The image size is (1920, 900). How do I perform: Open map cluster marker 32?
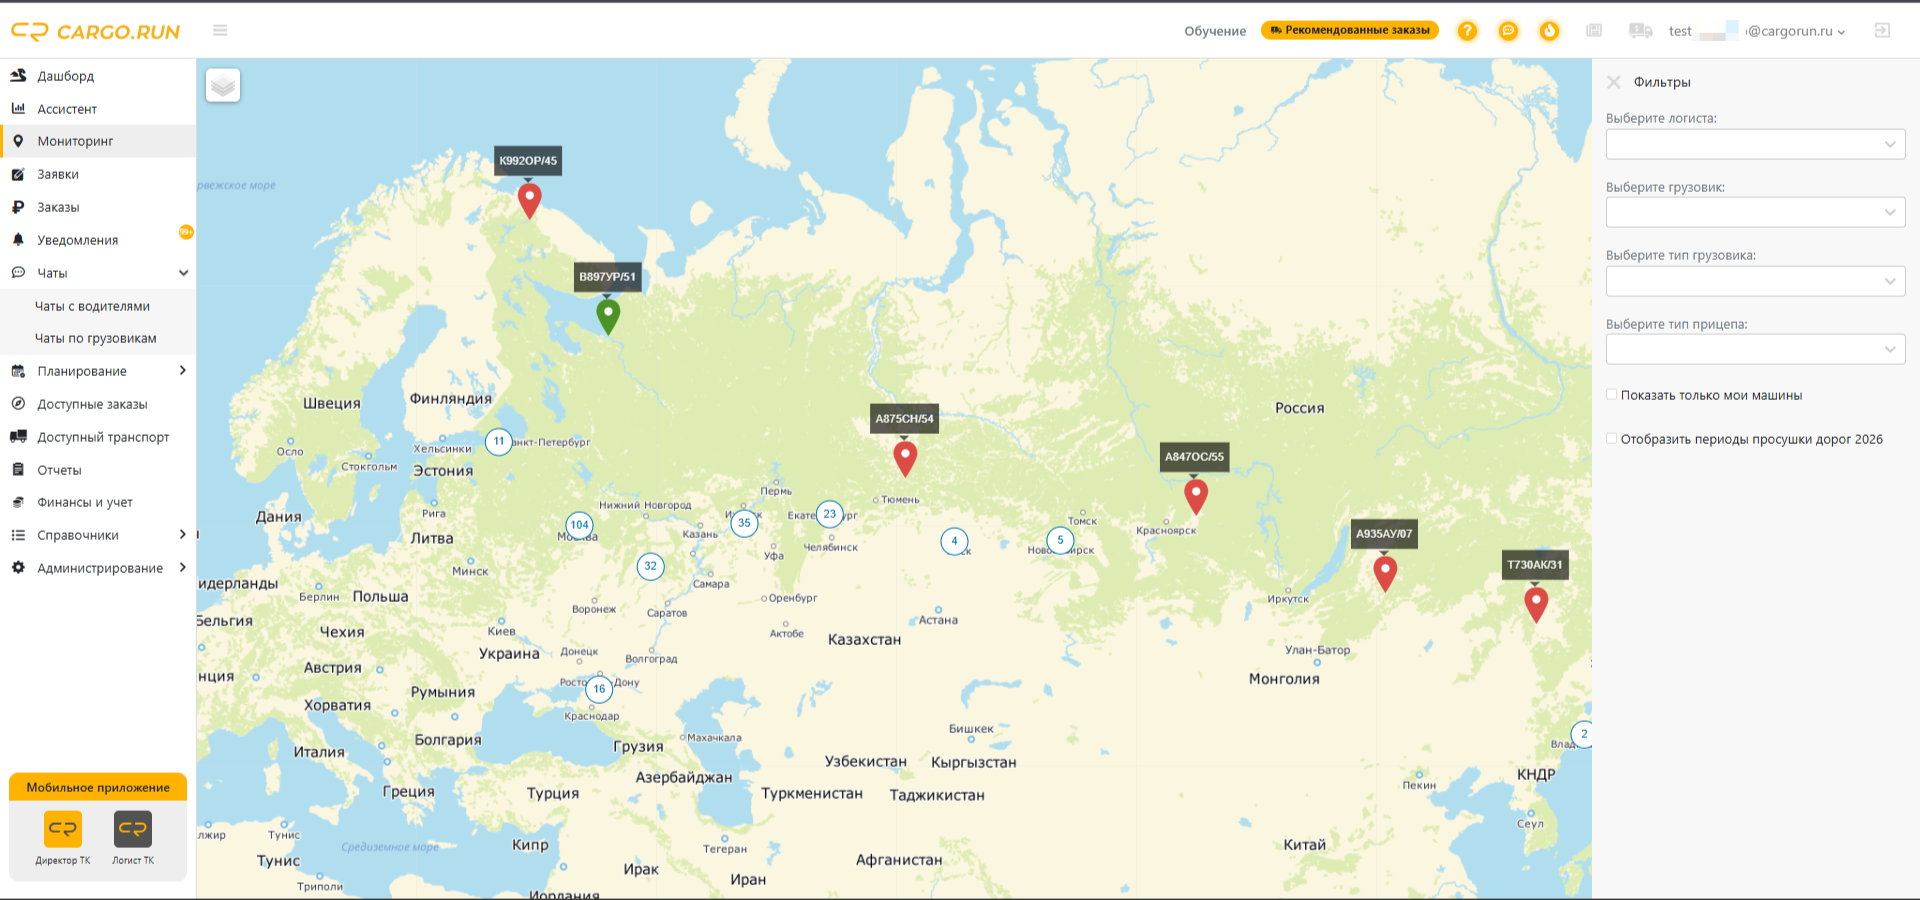click(x=651, y=566)
